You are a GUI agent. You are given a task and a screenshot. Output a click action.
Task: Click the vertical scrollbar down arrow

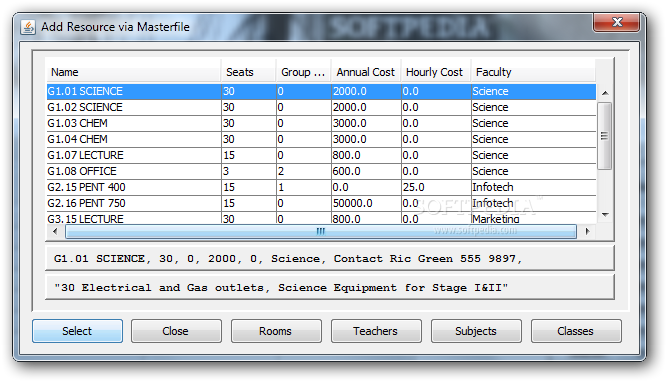click(x=605, y=215)
